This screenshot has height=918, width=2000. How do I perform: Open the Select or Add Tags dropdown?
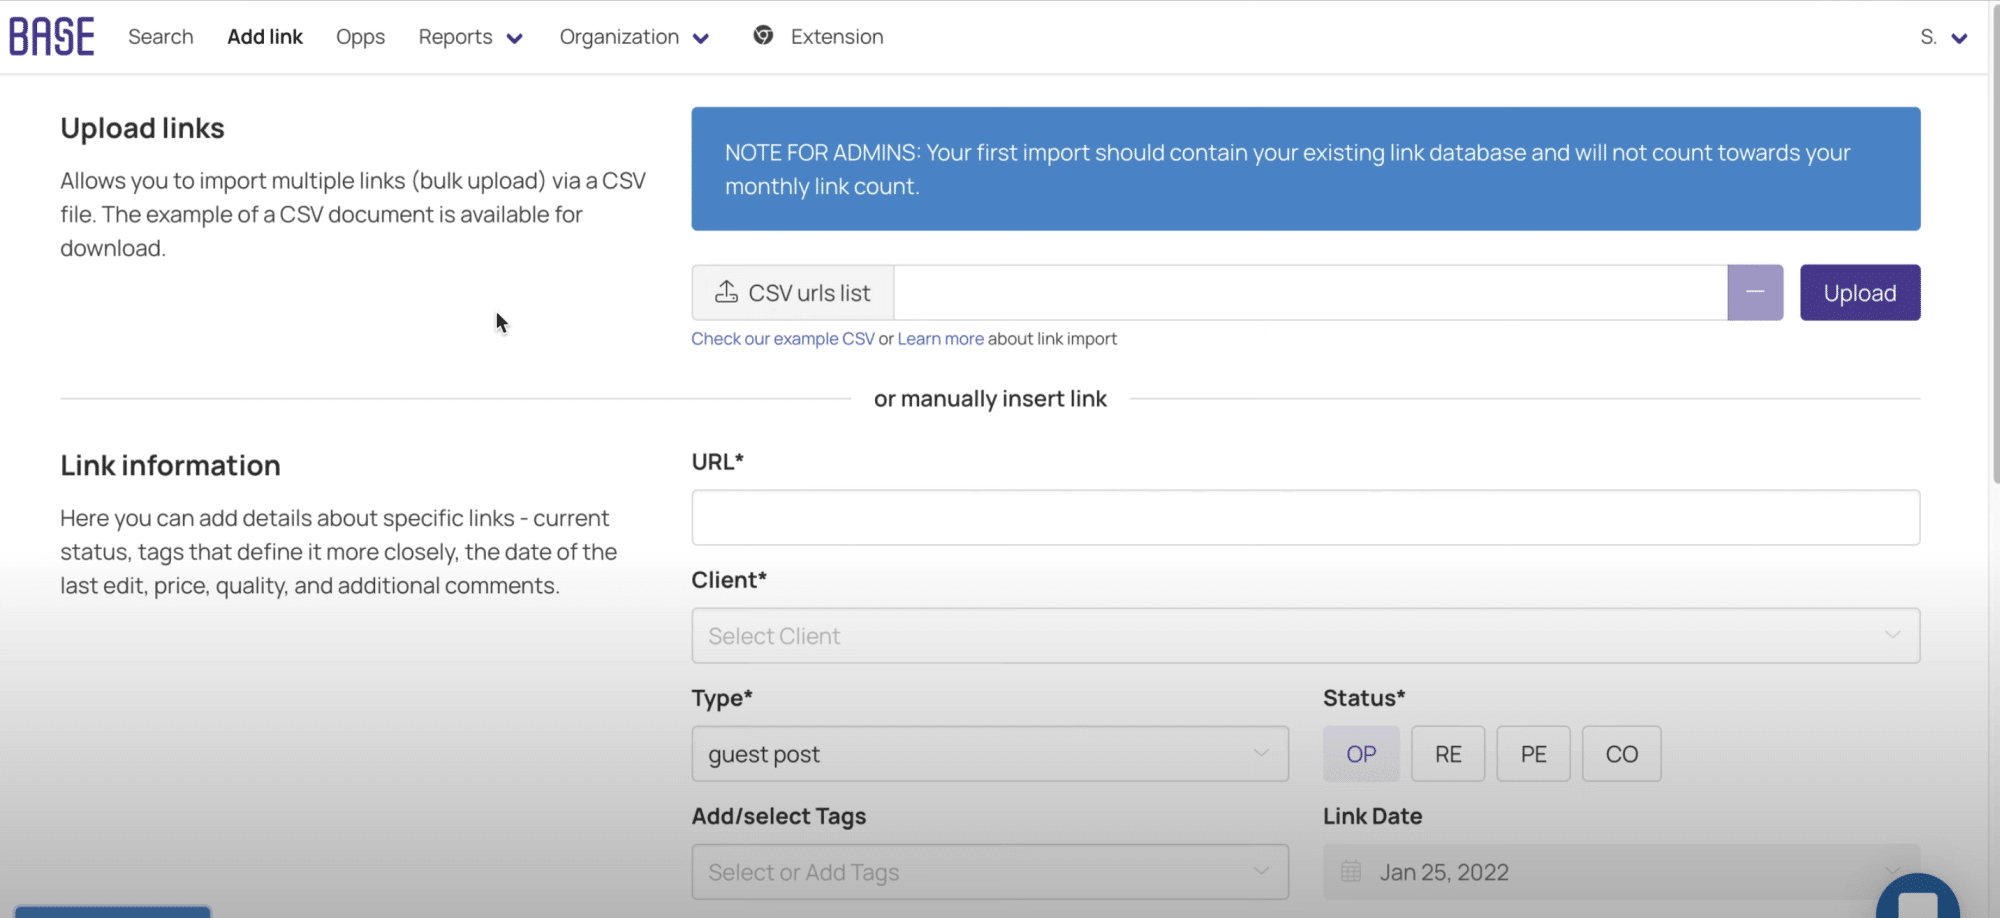coord(989,872)
